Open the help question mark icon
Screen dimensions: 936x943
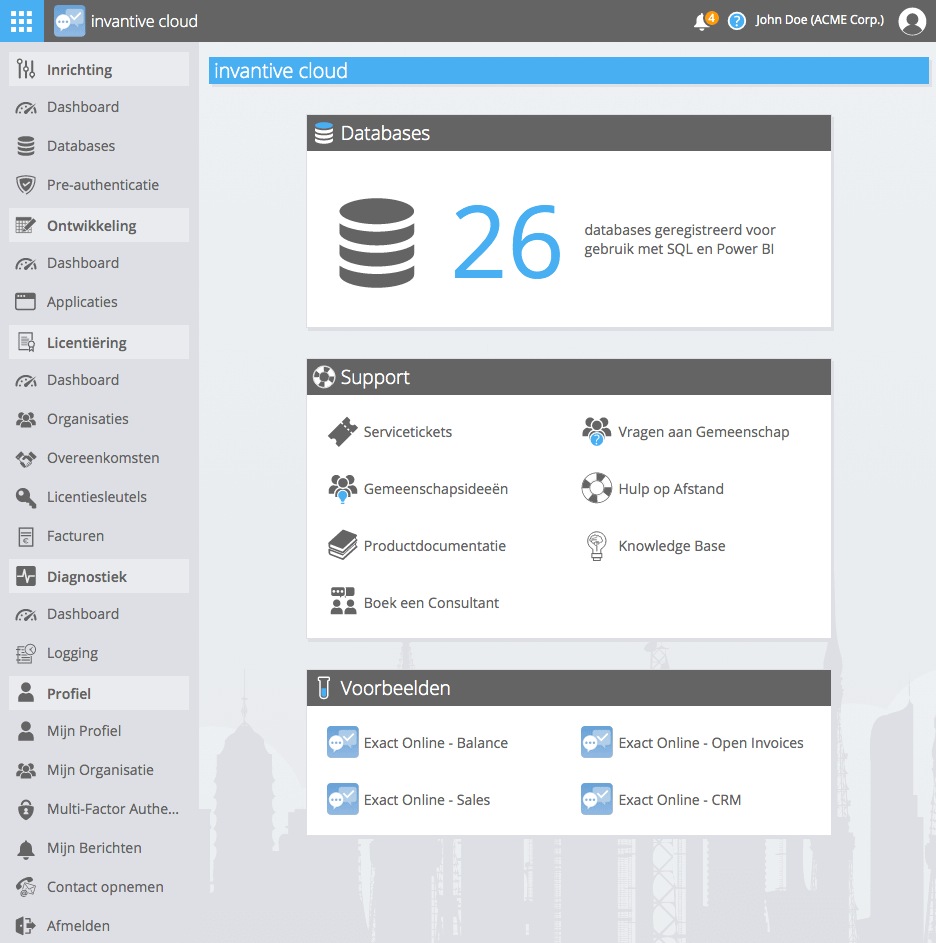(737, 21)
